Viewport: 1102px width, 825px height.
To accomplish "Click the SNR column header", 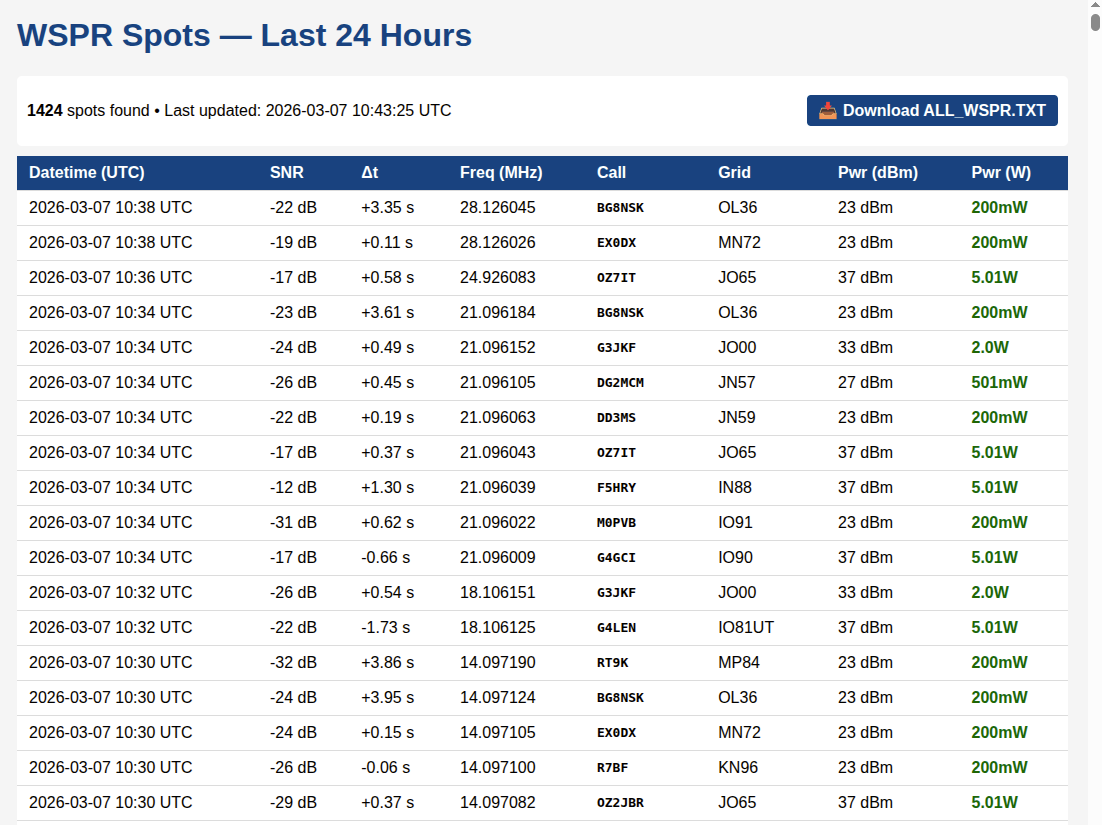I will click(287, 173).
